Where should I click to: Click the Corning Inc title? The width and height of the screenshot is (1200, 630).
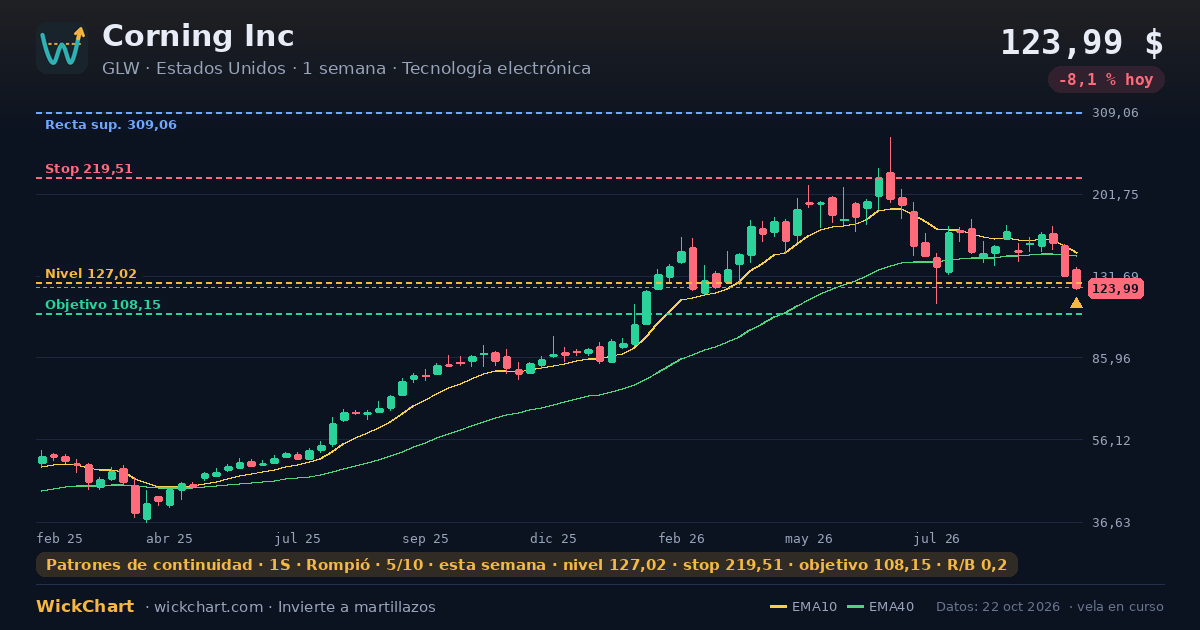click(x=198, y=36)
